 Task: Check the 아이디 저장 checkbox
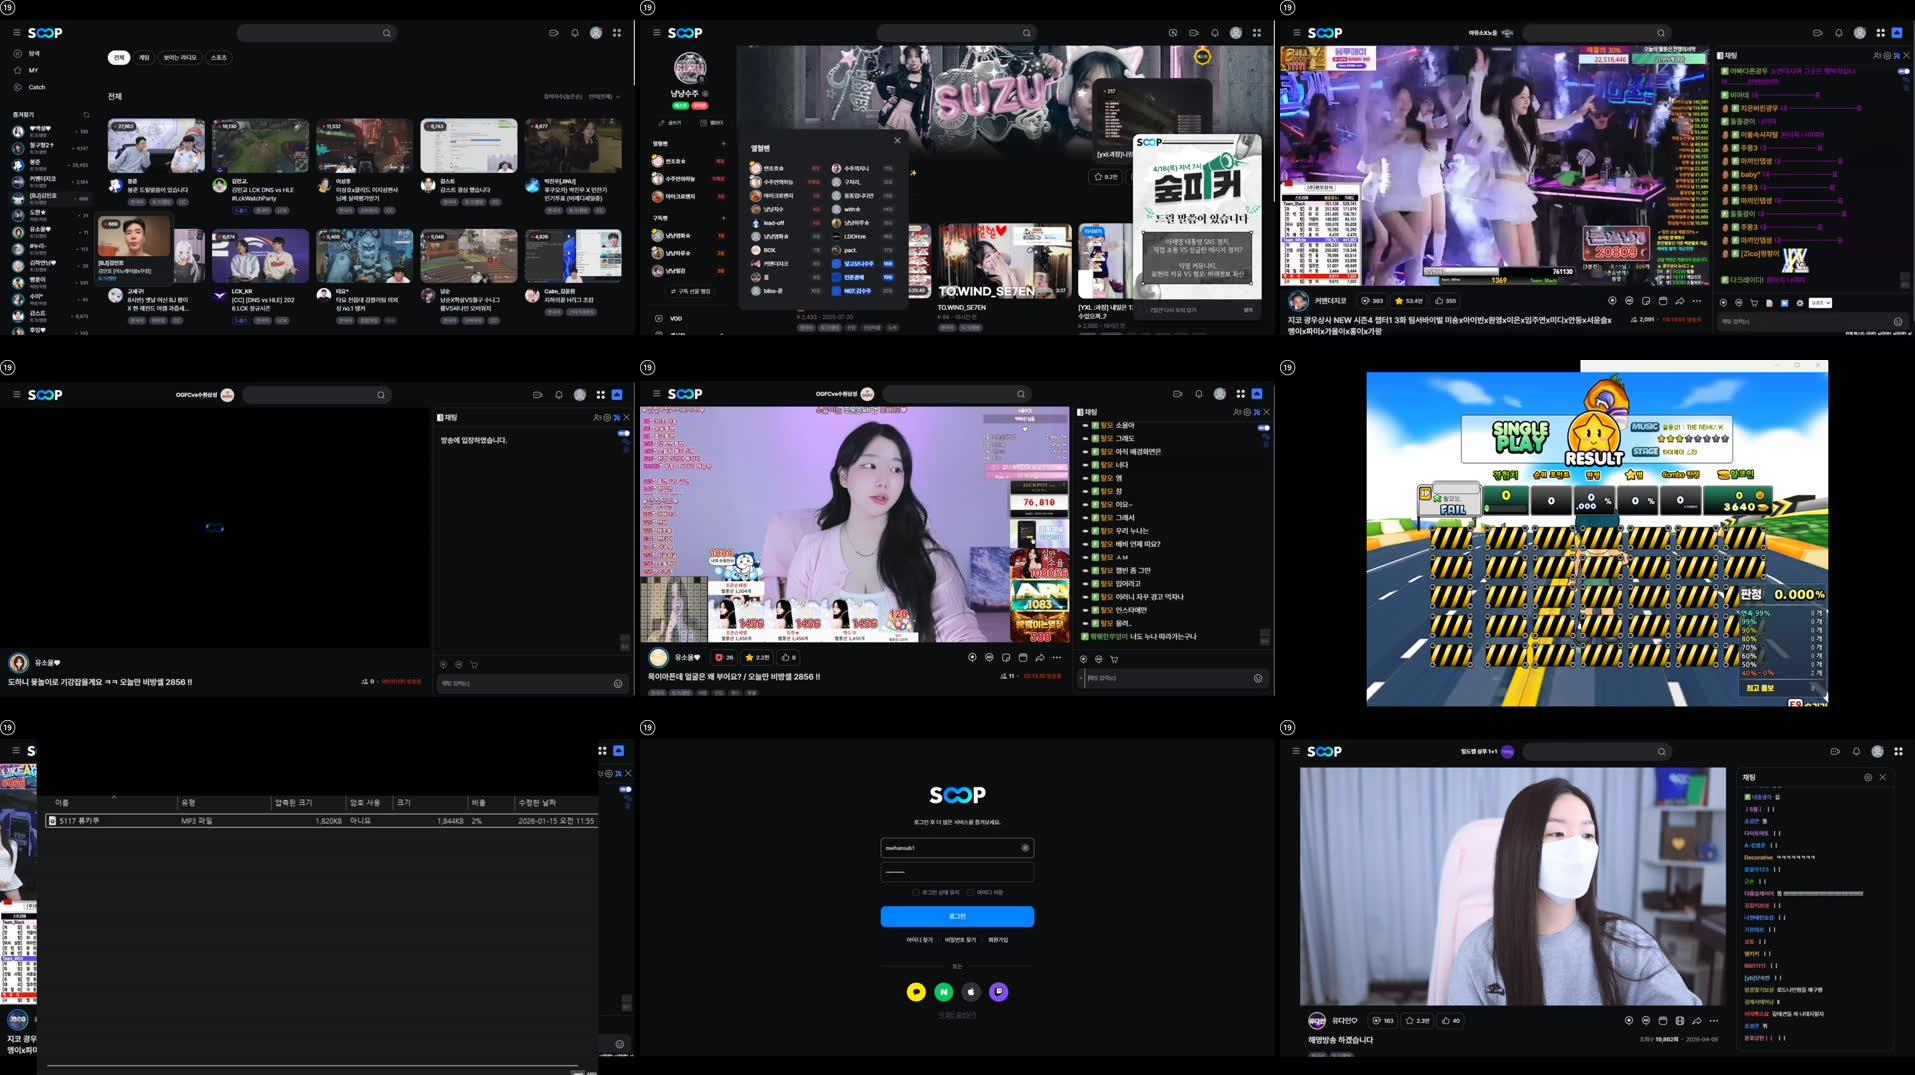point(971,892)
